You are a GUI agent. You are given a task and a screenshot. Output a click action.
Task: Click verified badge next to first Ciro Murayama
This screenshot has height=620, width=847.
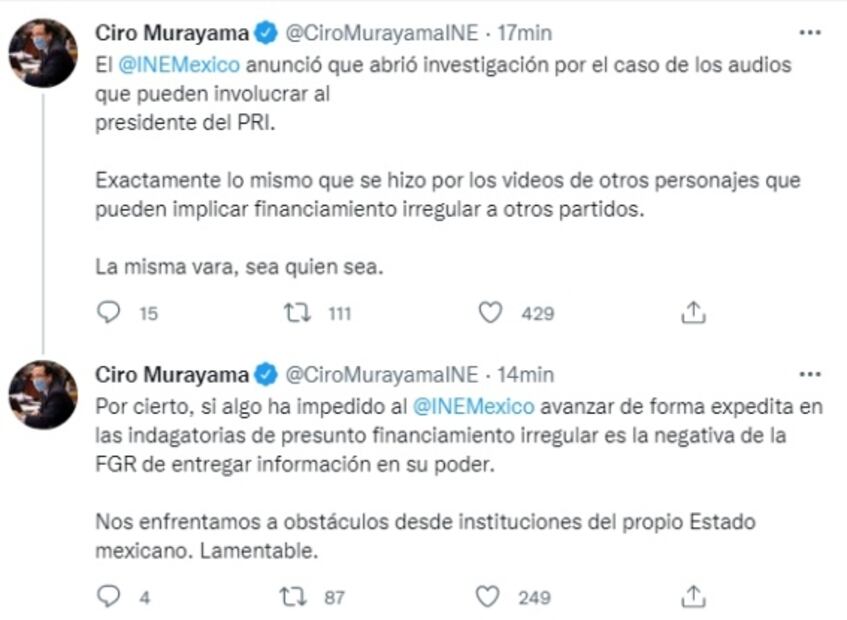pyautogui.click(x=265, y=33)
